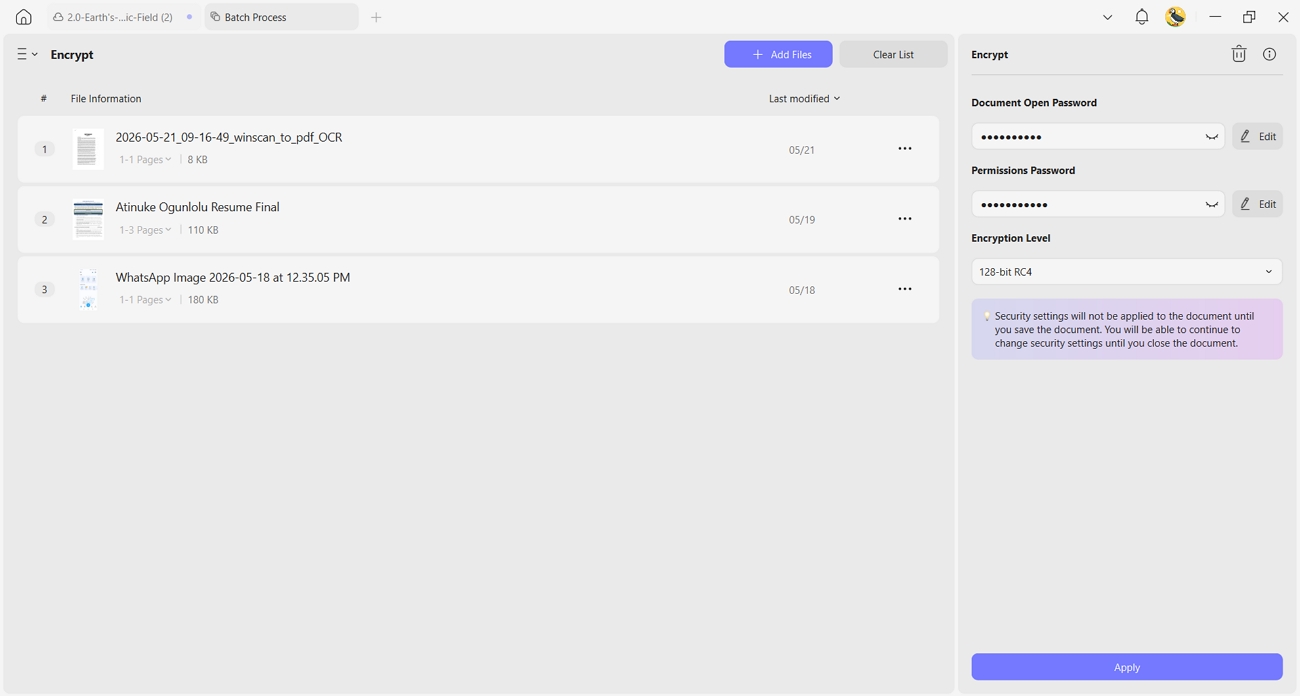Select file name 2026-05-21_09-16-49_winscan_to_pdf_OCR
The height and width of the screenshot is (696, 1300).
(x=229, y=137)
